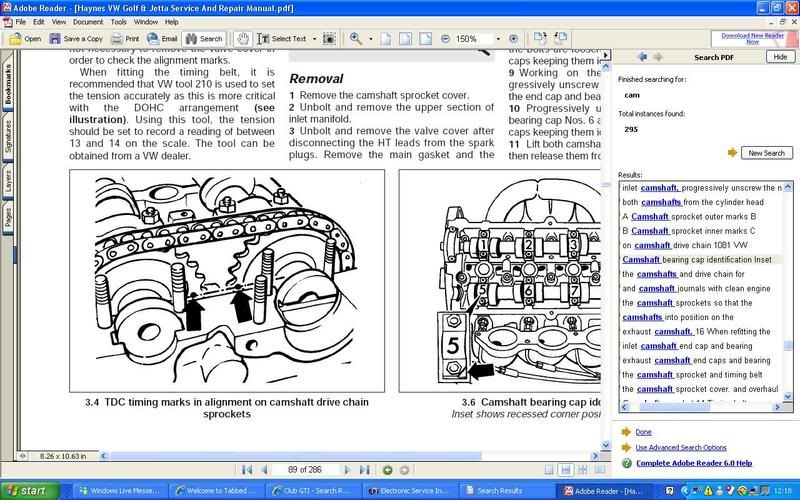Set view to Actual Size page icon

(x=386, y=39)
